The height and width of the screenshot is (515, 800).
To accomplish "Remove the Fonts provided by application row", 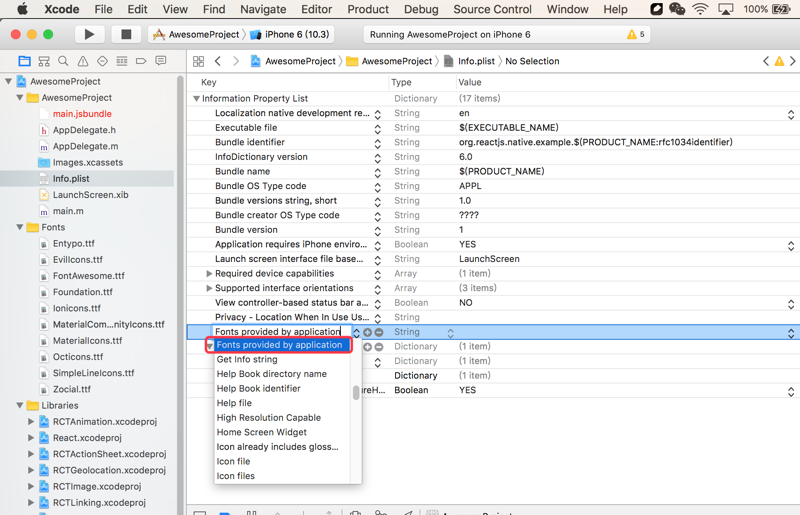I will click(379, 332).
